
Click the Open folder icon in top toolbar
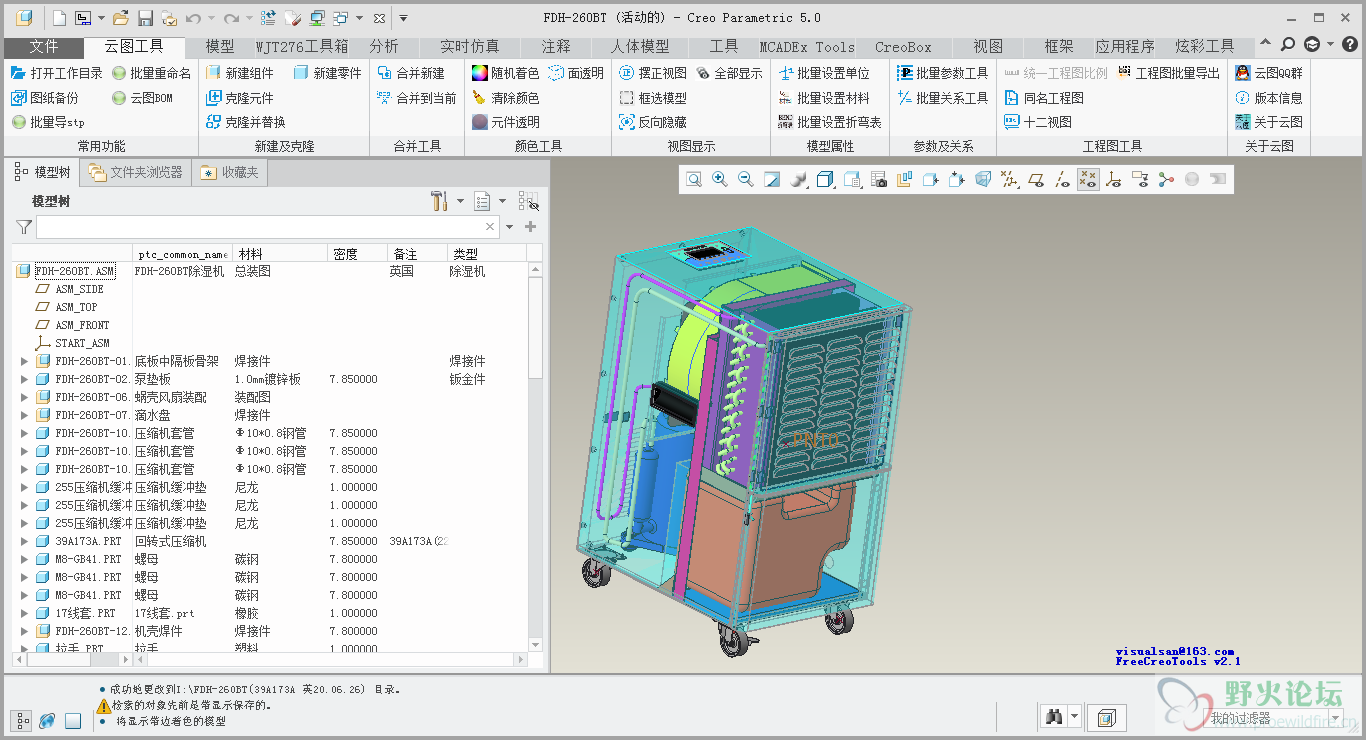pos(120,18)
